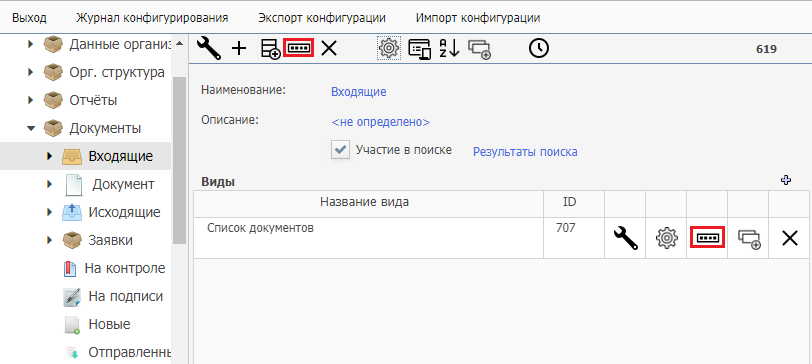The height and width of the screenshot is (364, 812).
Task: Delete Список документов row with X icon
Action: coord(789,238)
